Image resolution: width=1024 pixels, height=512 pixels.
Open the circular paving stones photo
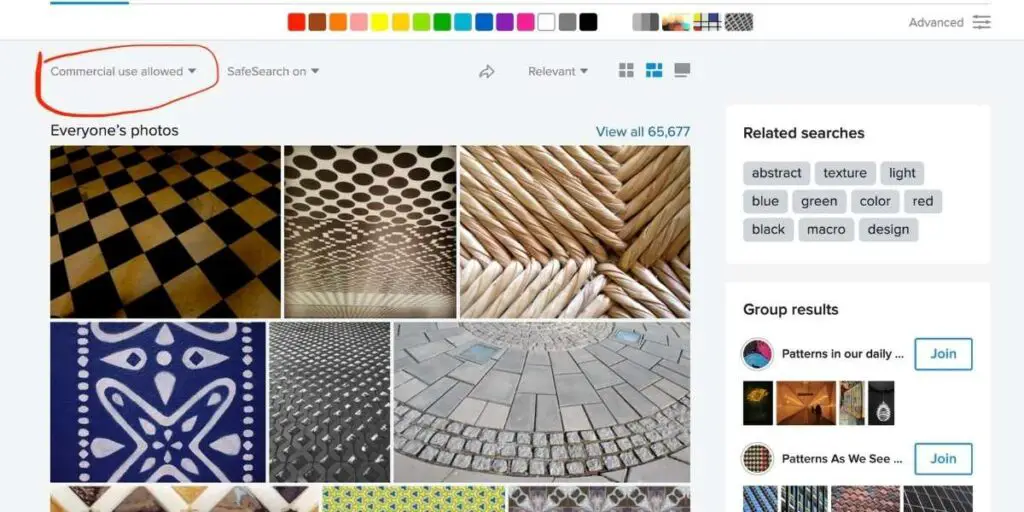pyautogui.click(x=541, y=402)
